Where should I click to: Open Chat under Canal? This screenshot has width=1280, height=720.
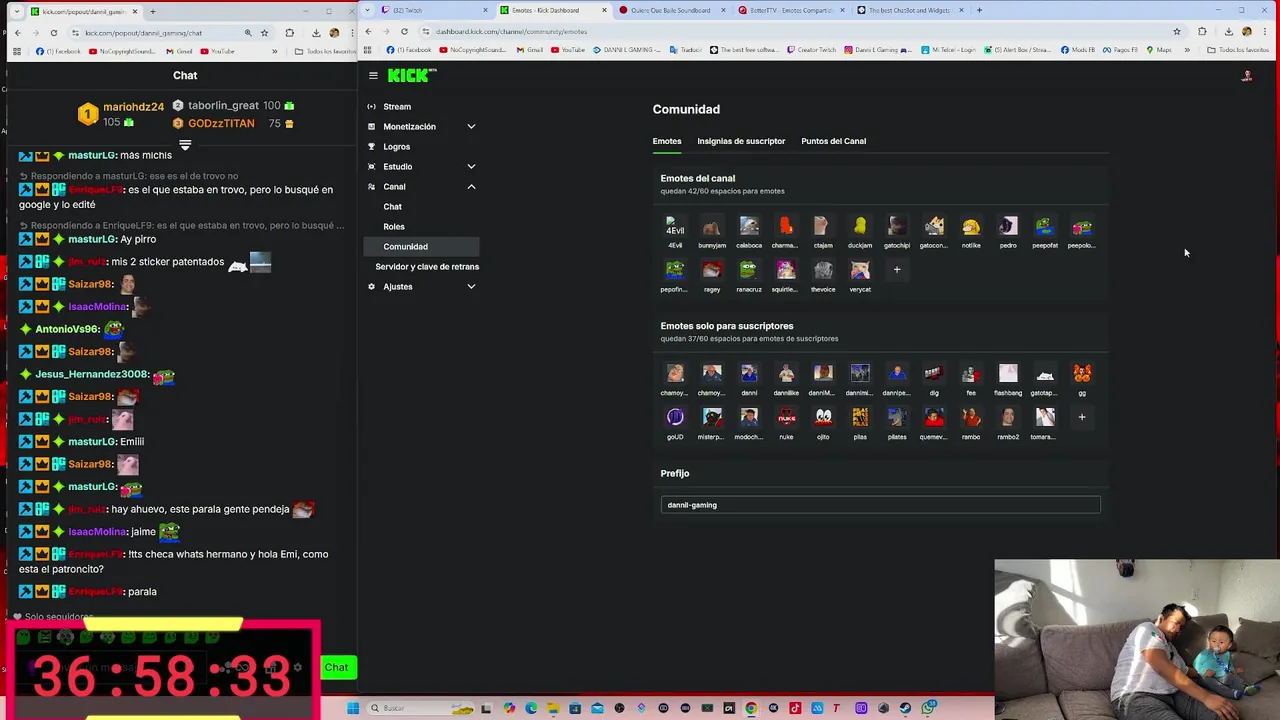coord(393,206)
